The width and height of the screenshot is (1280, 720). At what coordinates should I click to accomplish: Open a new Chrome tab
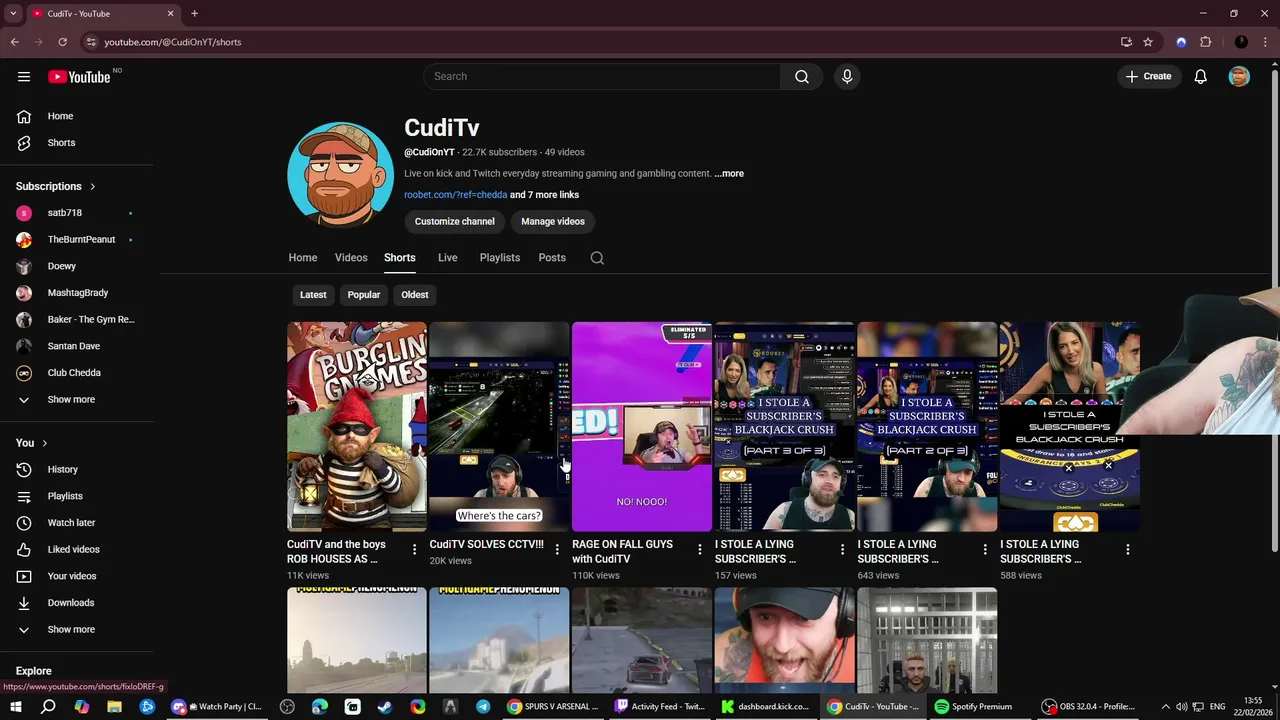194,14
